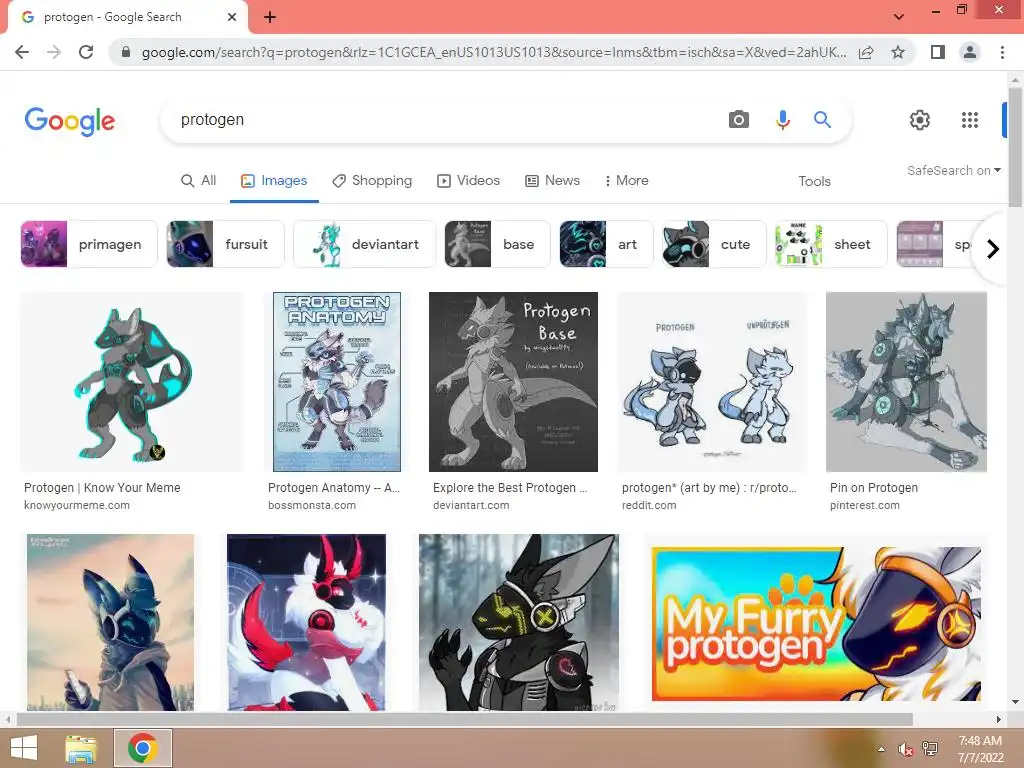Open the hooded blue protogen image
Viewport: 1024px width, 768px height.
click(x=110, y=622)
